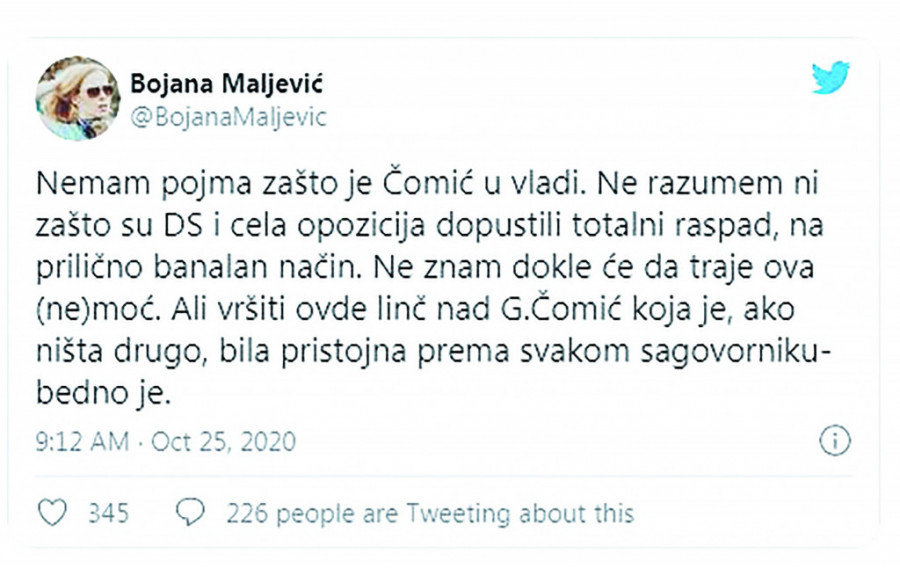900x568 pixels.
Task: Open the @BojanaMaljevic handle link
Action: point(229,116)
